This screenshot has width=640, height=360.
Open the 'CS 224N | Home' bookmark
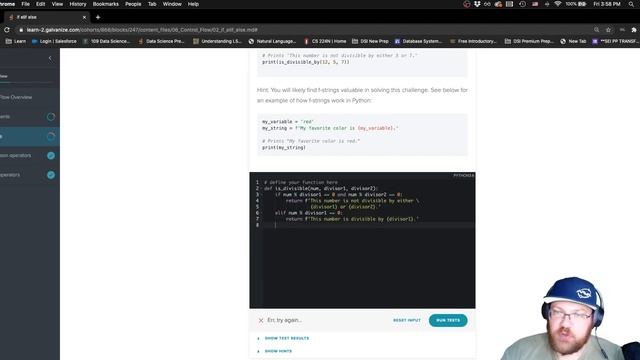tap(325, 41)
